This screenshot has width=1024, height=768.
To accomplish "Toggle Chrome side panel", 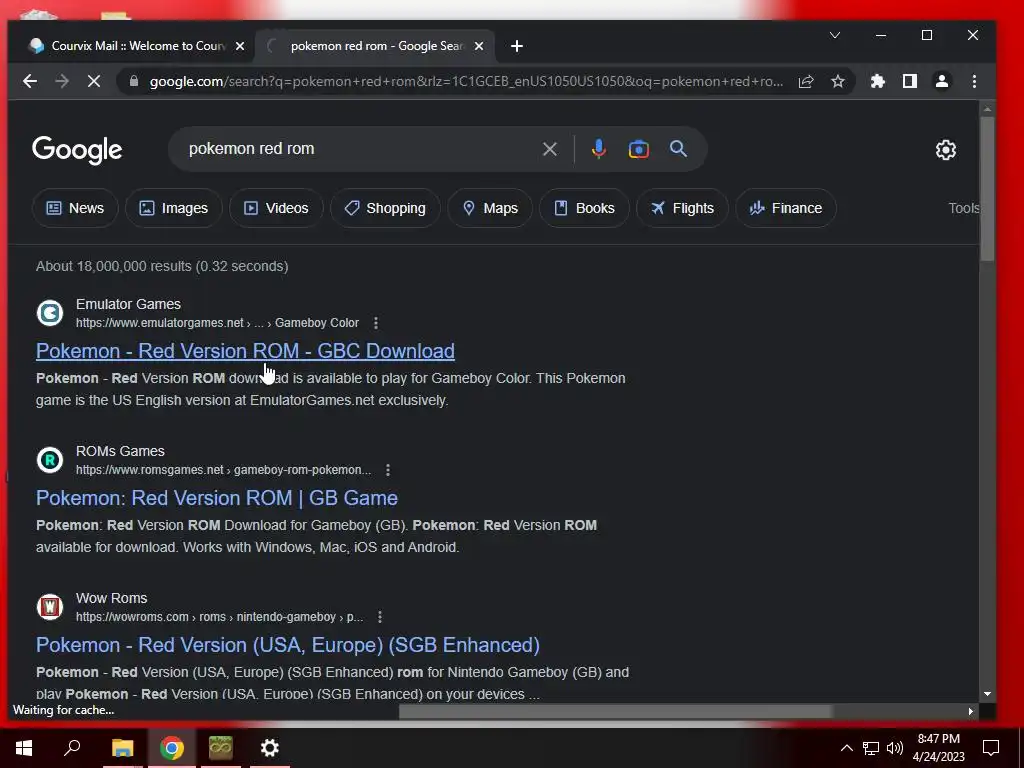I will point(910,81).
